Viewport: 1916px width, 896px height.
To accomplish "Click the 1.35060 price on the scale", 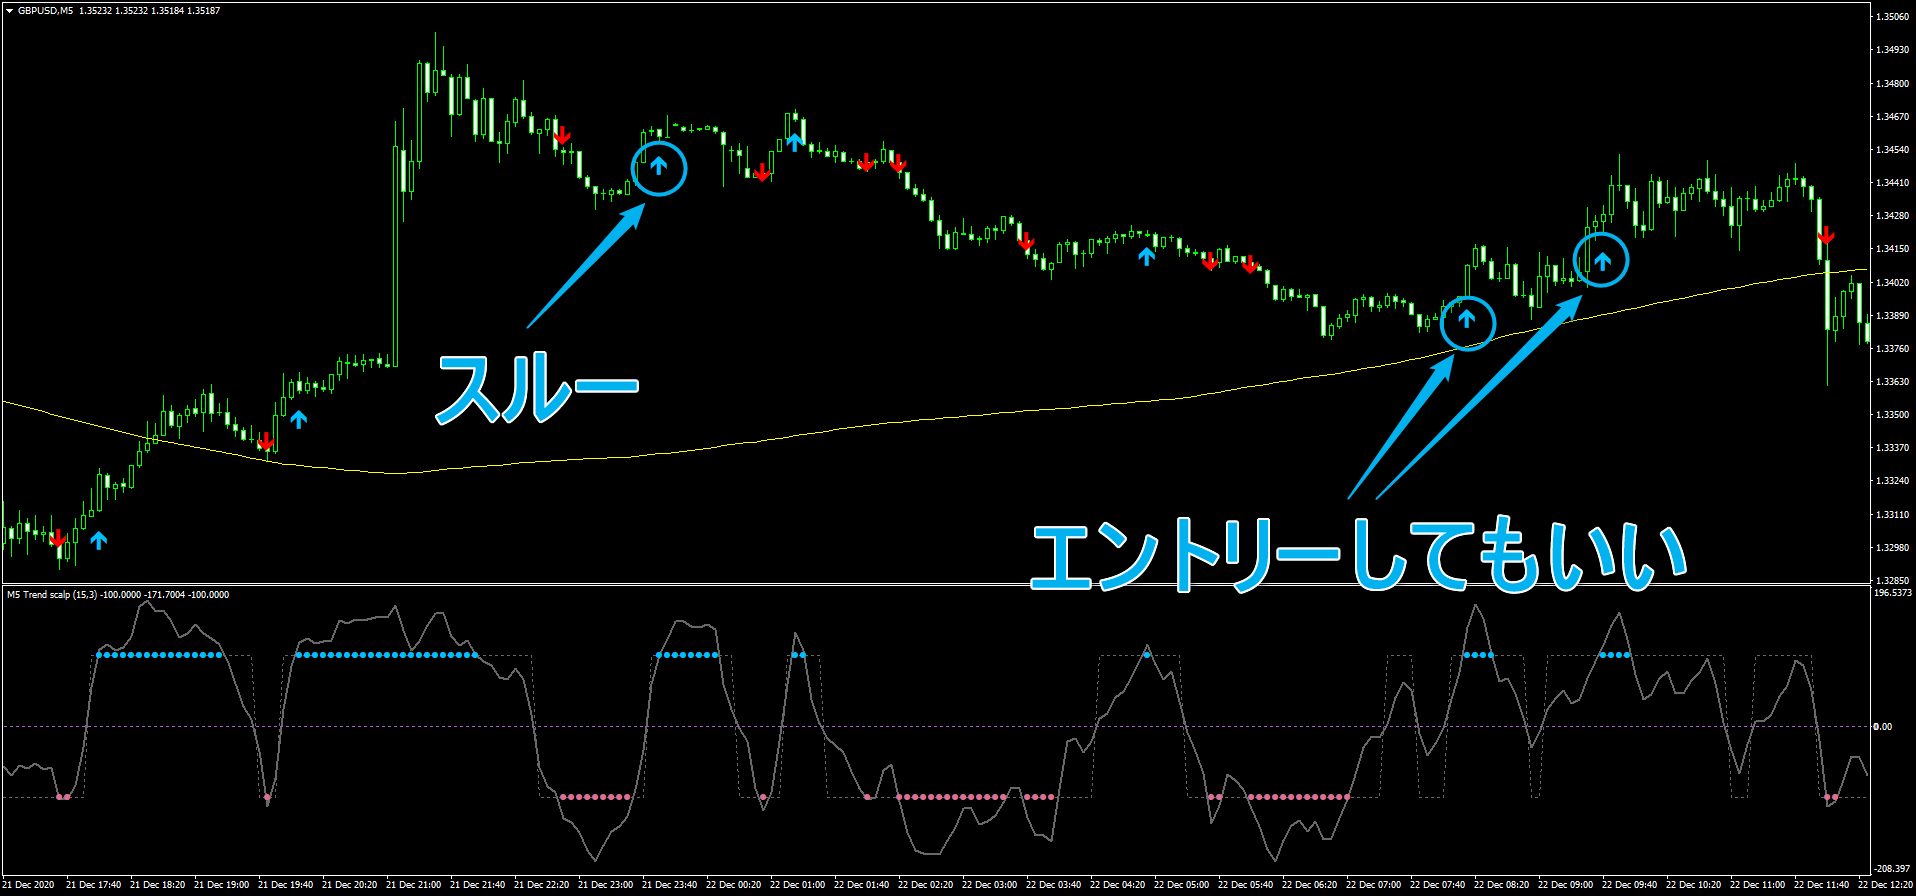I will coord(1892,17).
